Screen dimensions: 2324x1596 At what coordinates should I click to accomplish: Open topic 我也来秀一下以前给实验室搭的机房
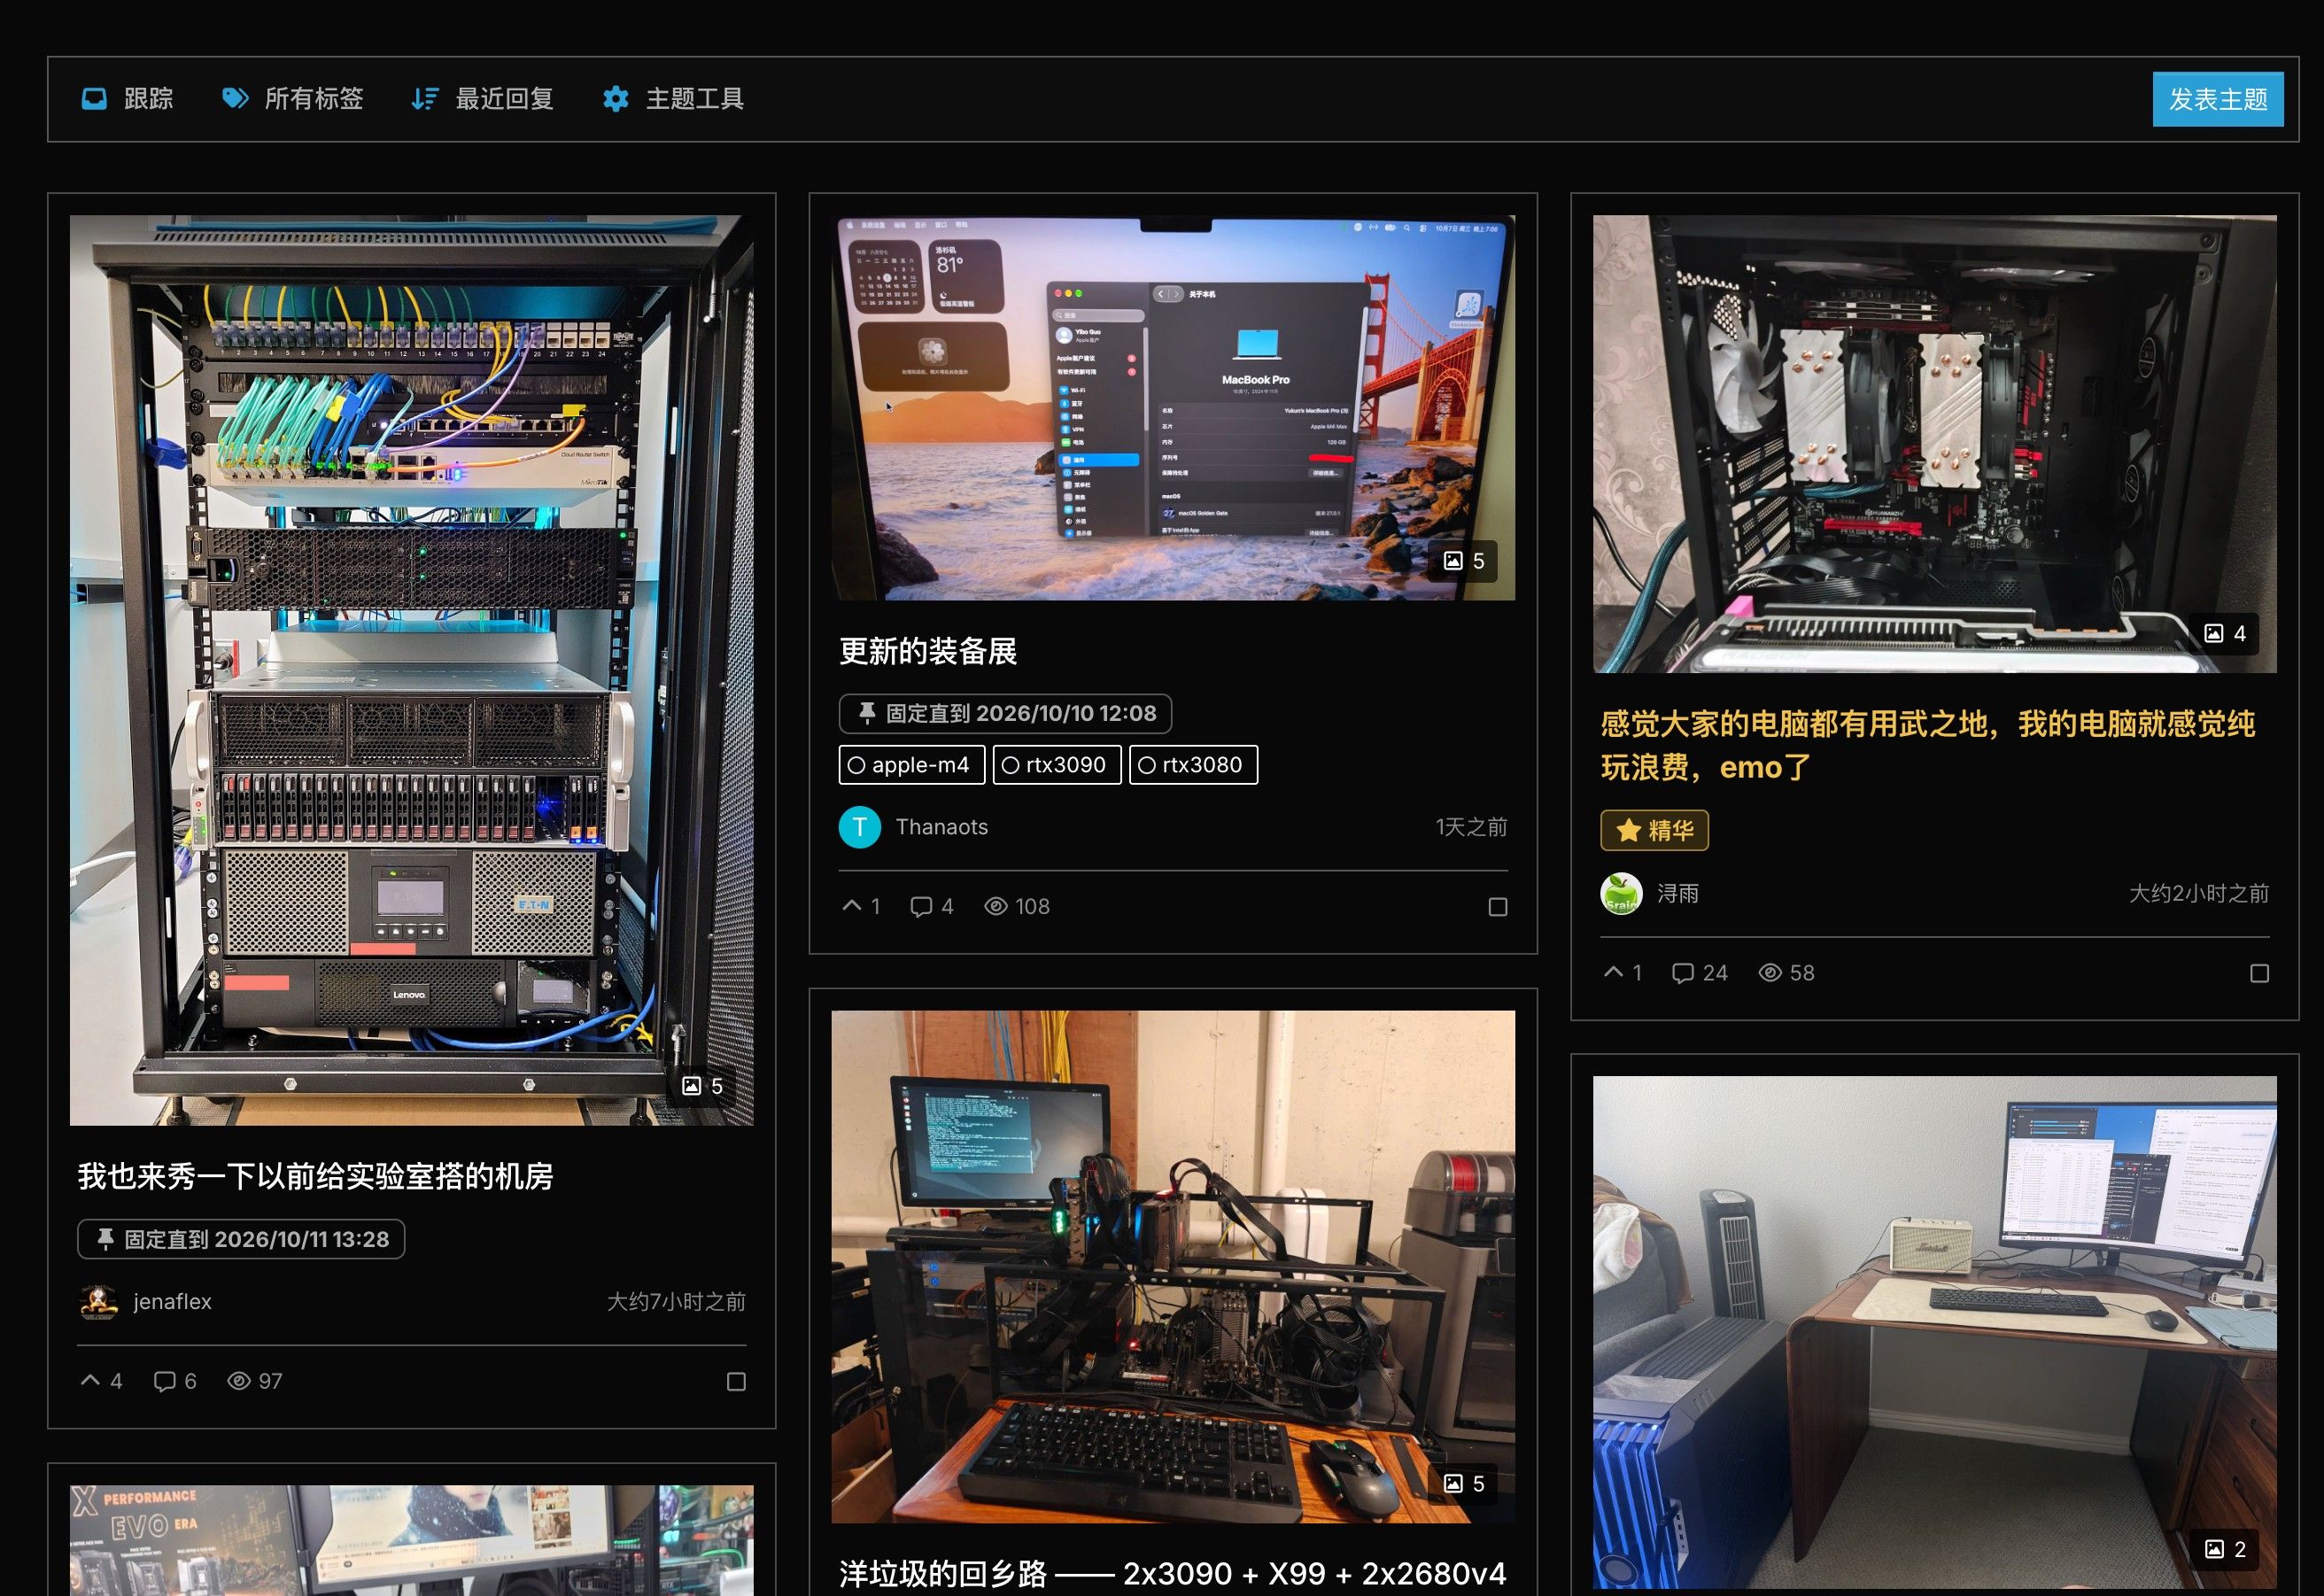pos(315,1176)
